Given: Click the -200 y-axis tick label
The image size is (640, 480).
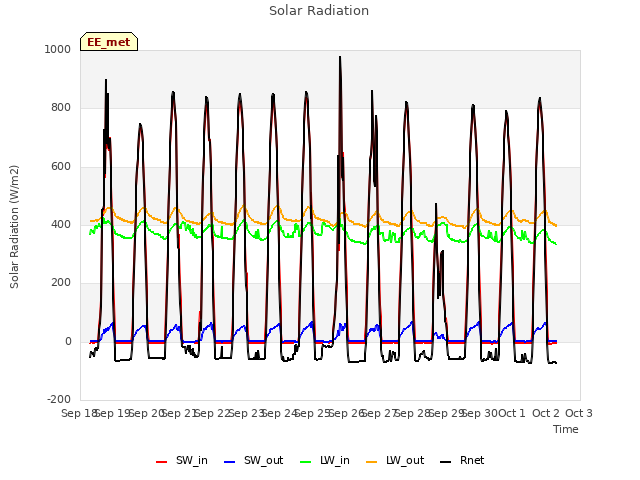Looking at the screenshot, I should 59,399.
